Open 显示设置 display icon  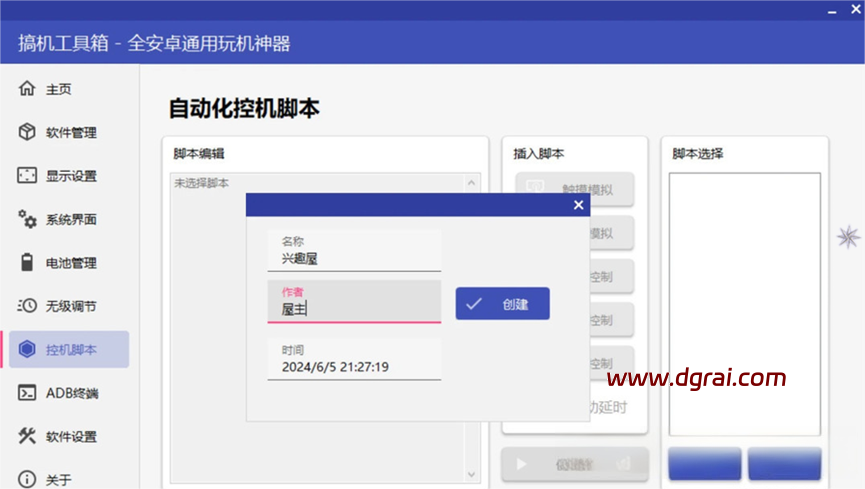click(x=27, y=176)
